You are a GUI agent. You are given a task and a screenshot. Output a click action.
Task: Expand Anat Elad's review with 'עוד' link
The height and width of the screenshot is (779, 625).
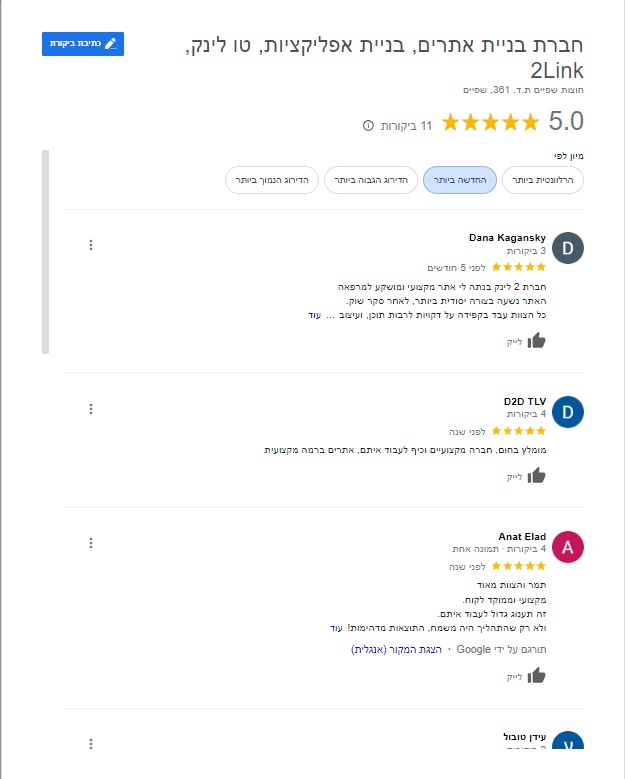point(336,628)
